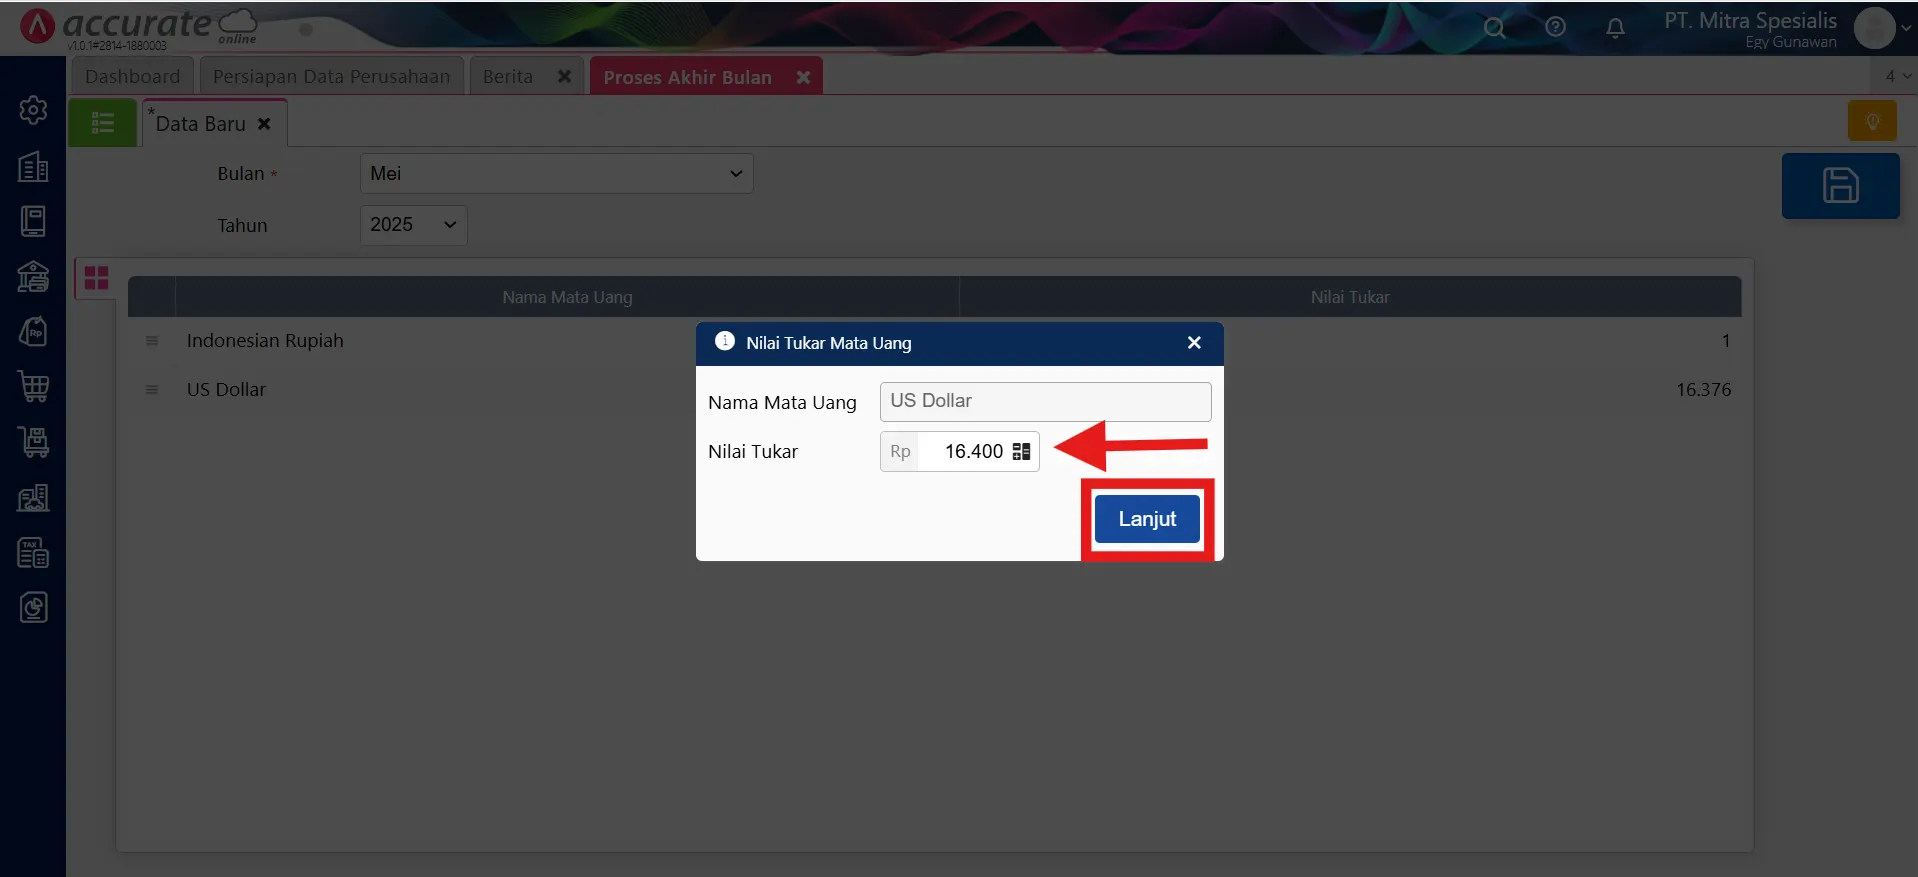Open the Bulan dropdown showing Mei
This screenshot has width=1918, height=877.
point(556,174)
